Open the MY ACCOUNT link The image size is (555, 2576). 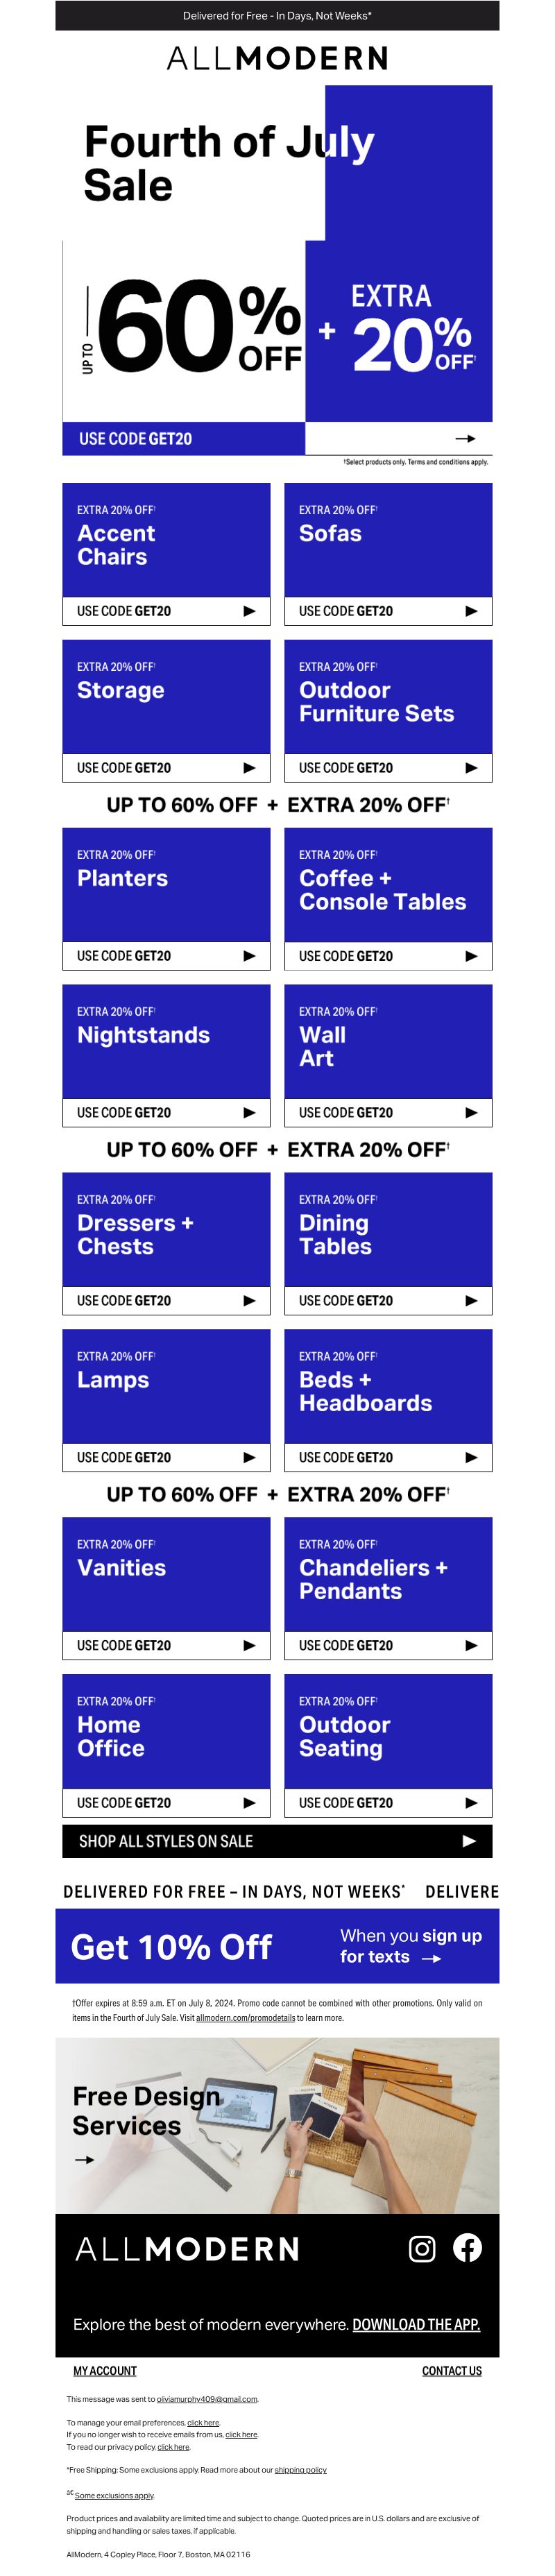coord(105,2370)
